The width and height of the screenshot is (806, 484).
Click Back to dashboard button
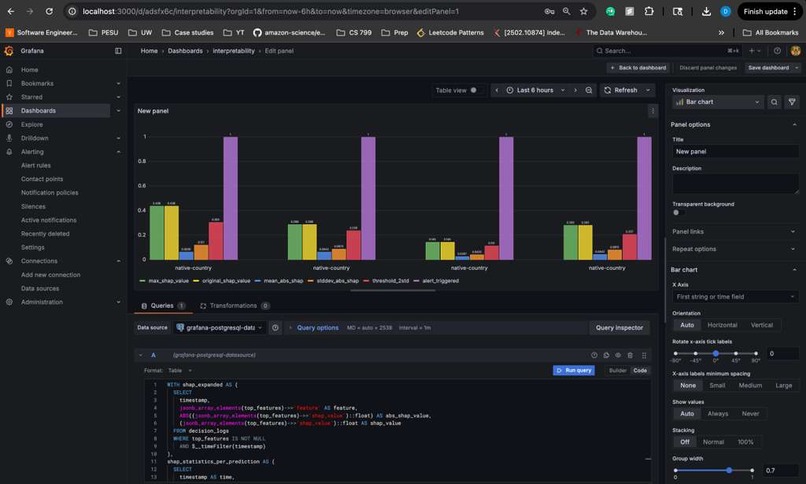tap(637, 68)
